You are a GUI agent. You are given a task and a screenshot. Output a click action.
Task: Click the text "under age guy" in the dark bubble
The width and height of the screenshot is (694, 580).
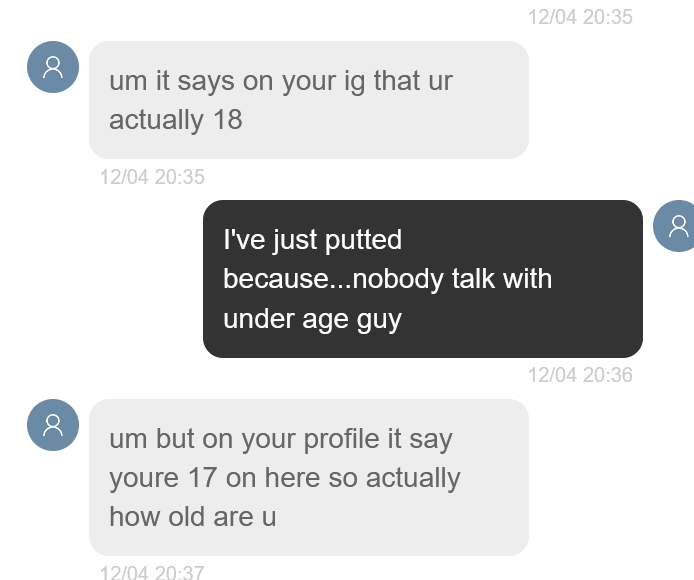(312, 319)
